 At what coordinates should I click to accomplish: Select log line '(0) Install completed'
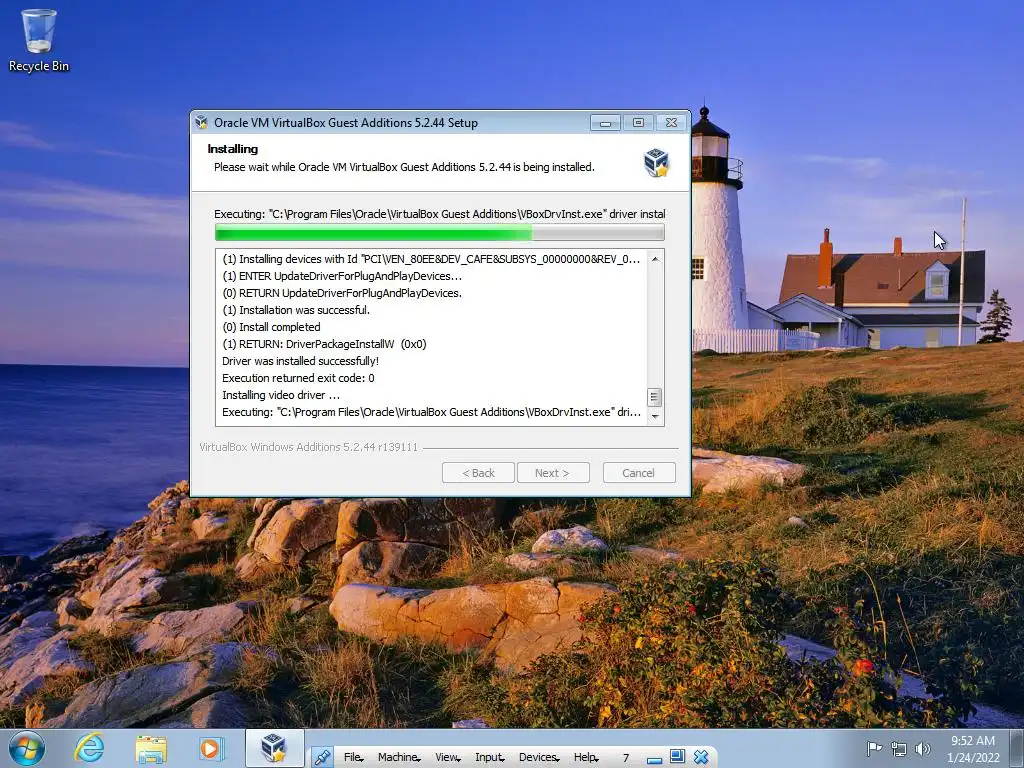pyautogui.click(x=271, y=327)
